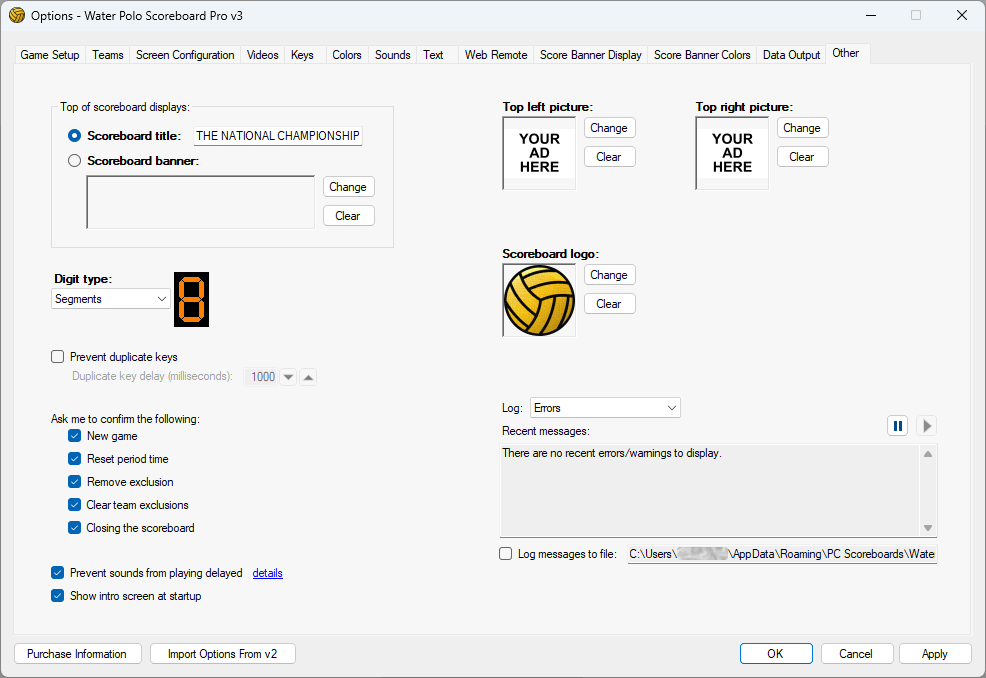
Task: Uncheck the New game confirmation
Action: click(75, 436)
